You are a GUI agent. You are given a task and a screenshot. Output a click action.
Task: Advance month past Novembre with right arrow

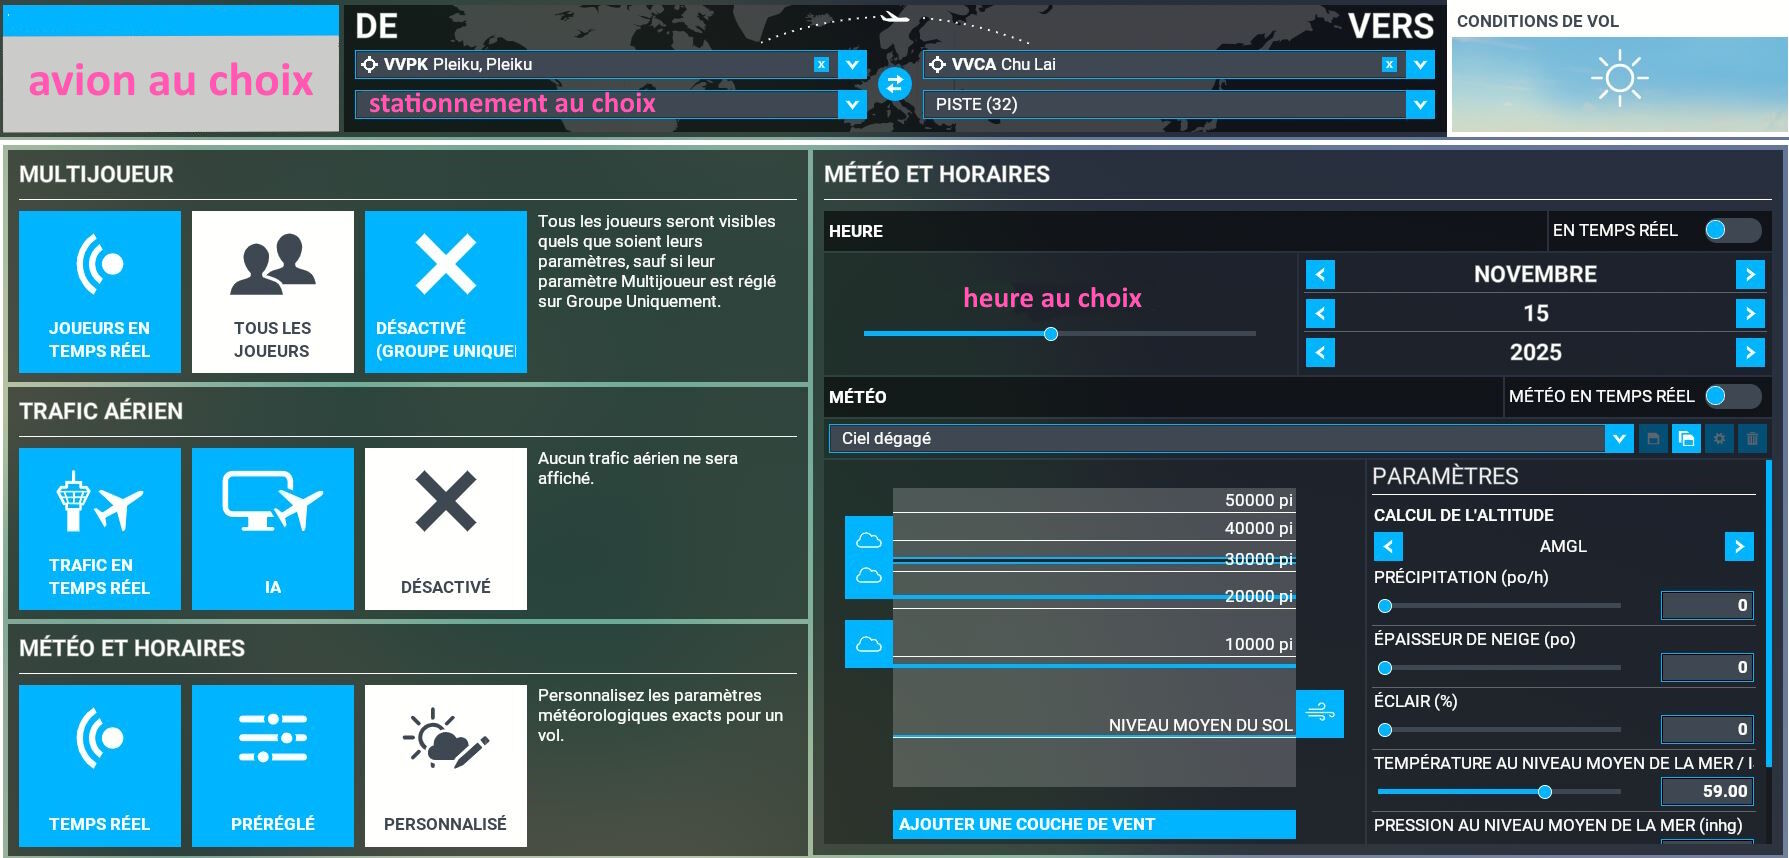1749,274
